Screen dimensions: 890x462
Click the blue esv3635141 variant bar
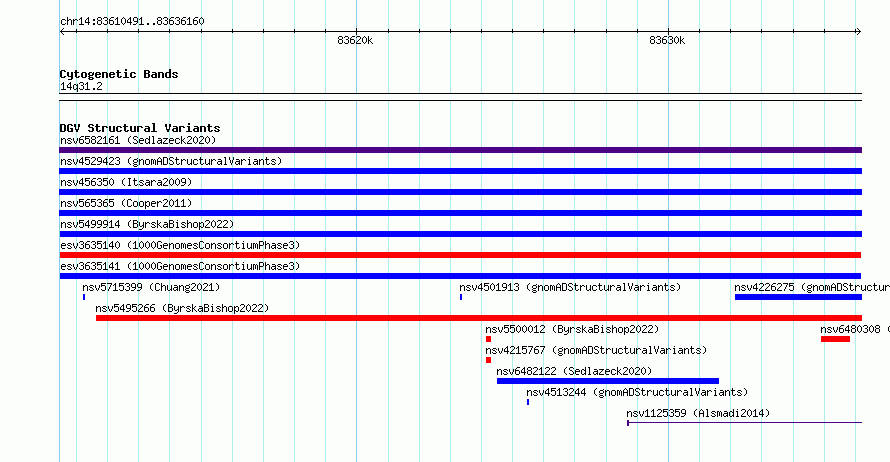(x=460, y=276)
